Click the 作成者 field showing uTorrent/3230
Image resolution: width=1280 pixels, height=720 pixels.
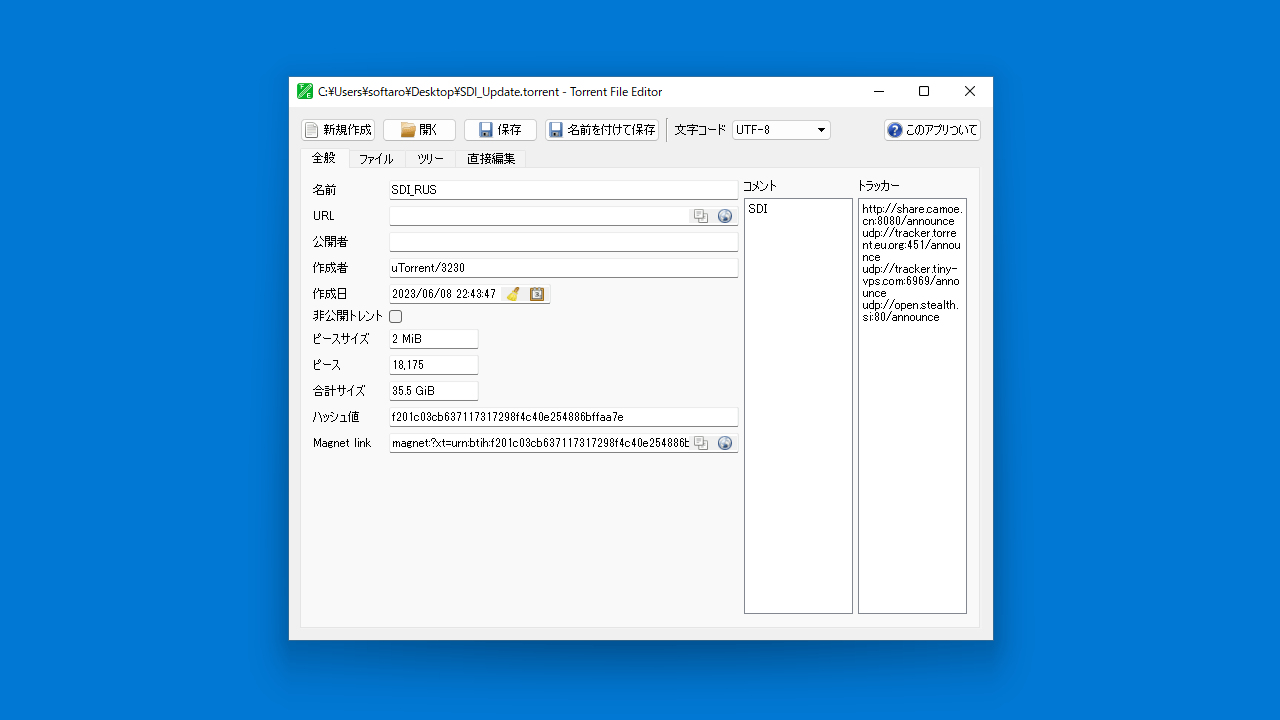564,268
